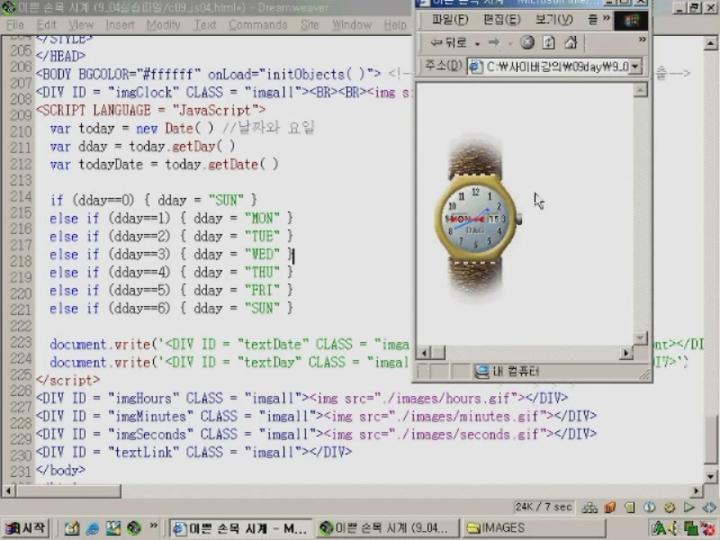Click the wrist watch image in browser
The height and width of the screenshot is (540, 720).
476,216
